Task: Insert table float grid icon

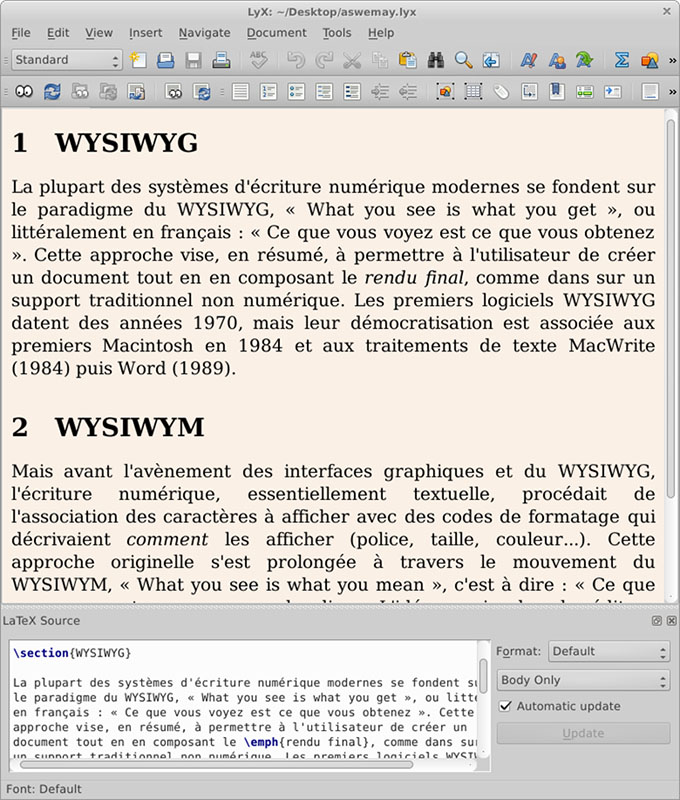Action: tap(473, 92)
